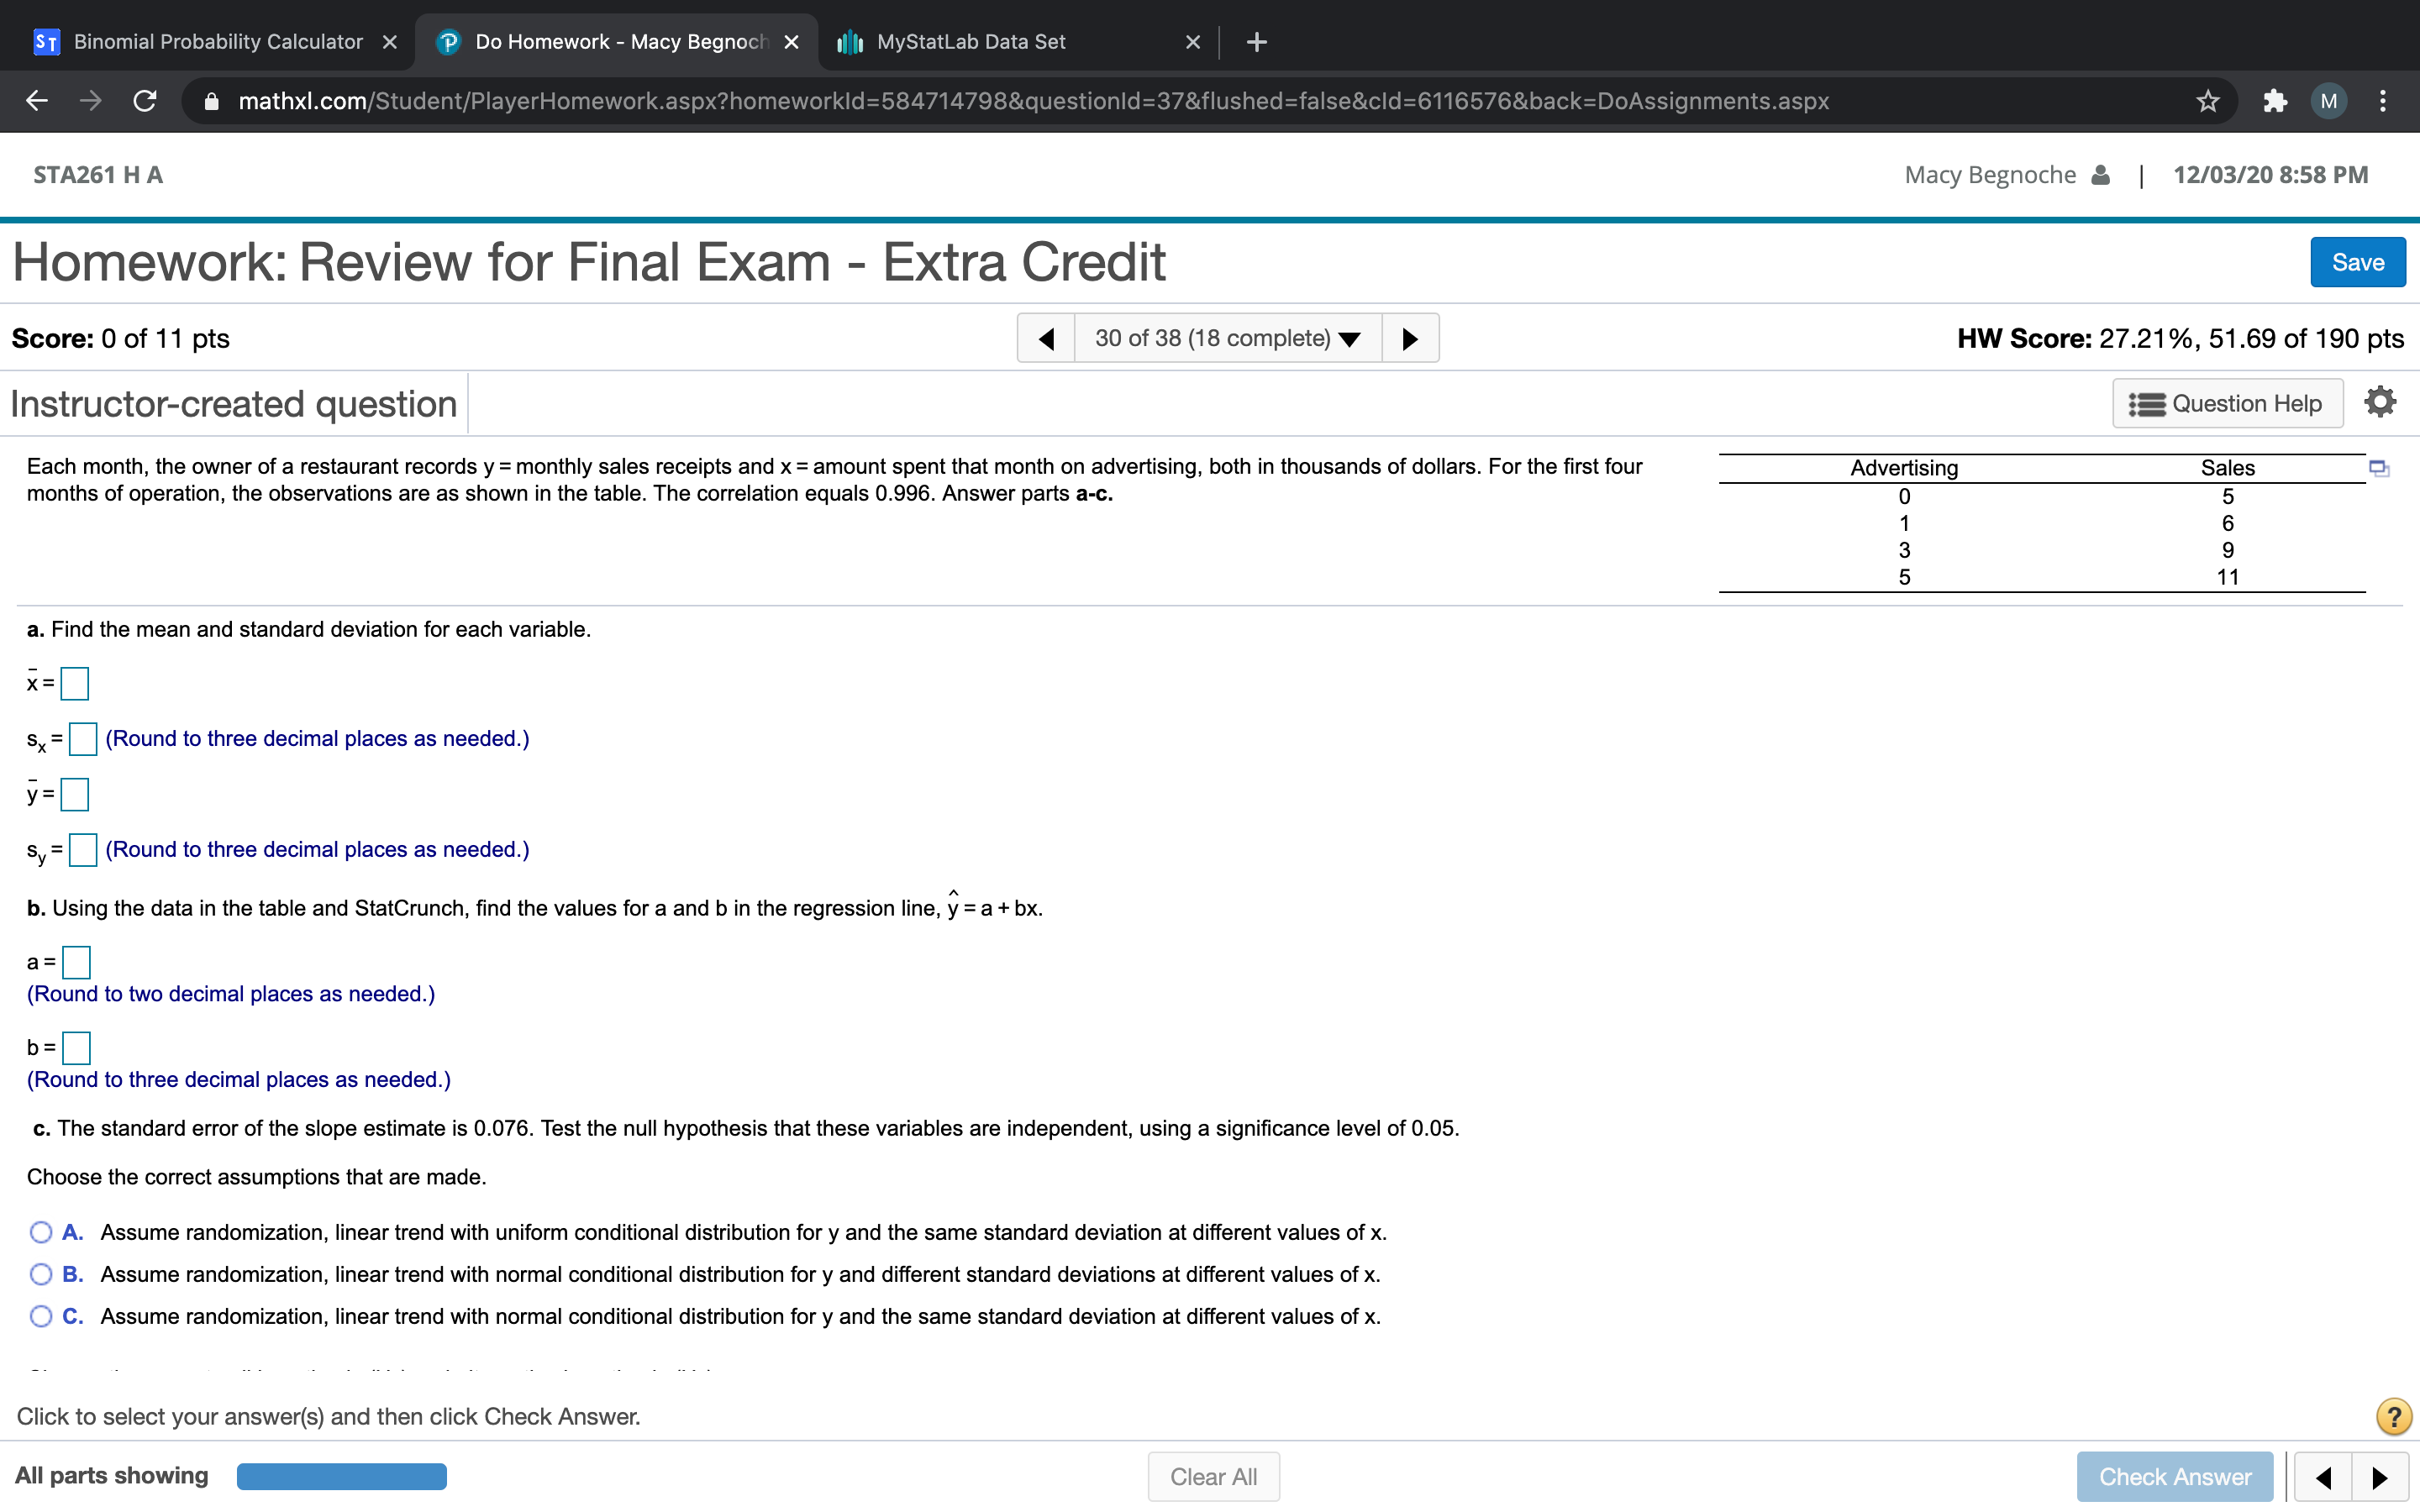Go to previous question arrow beside dropdown
2420x1512 pixels.
[1046, 338]
